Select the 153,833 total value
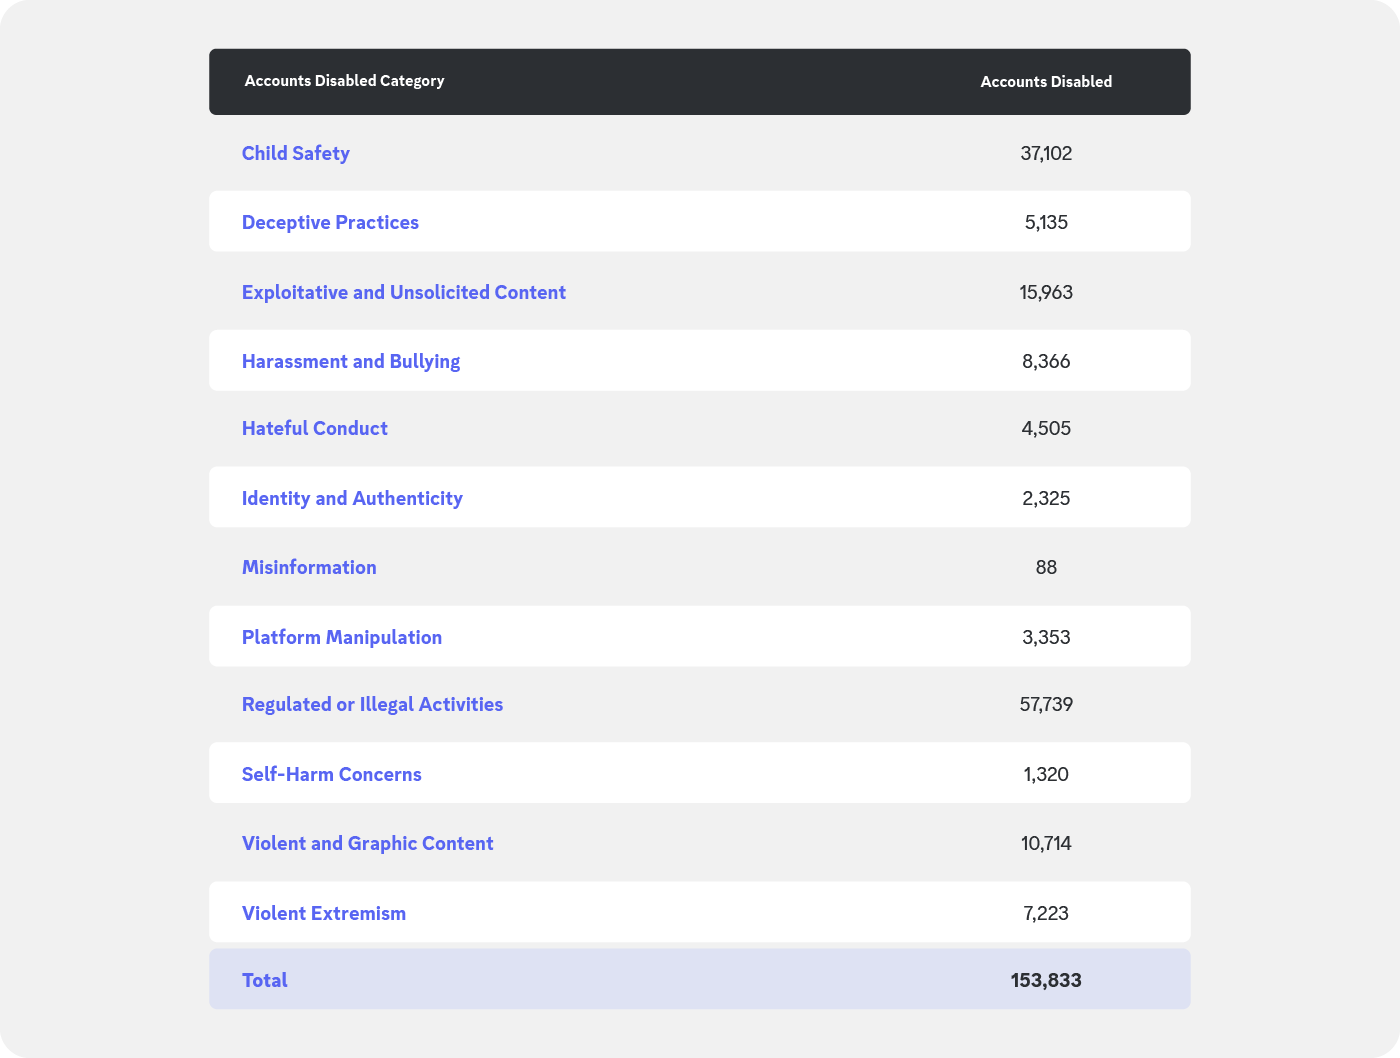 click(x=1046, y=980)
